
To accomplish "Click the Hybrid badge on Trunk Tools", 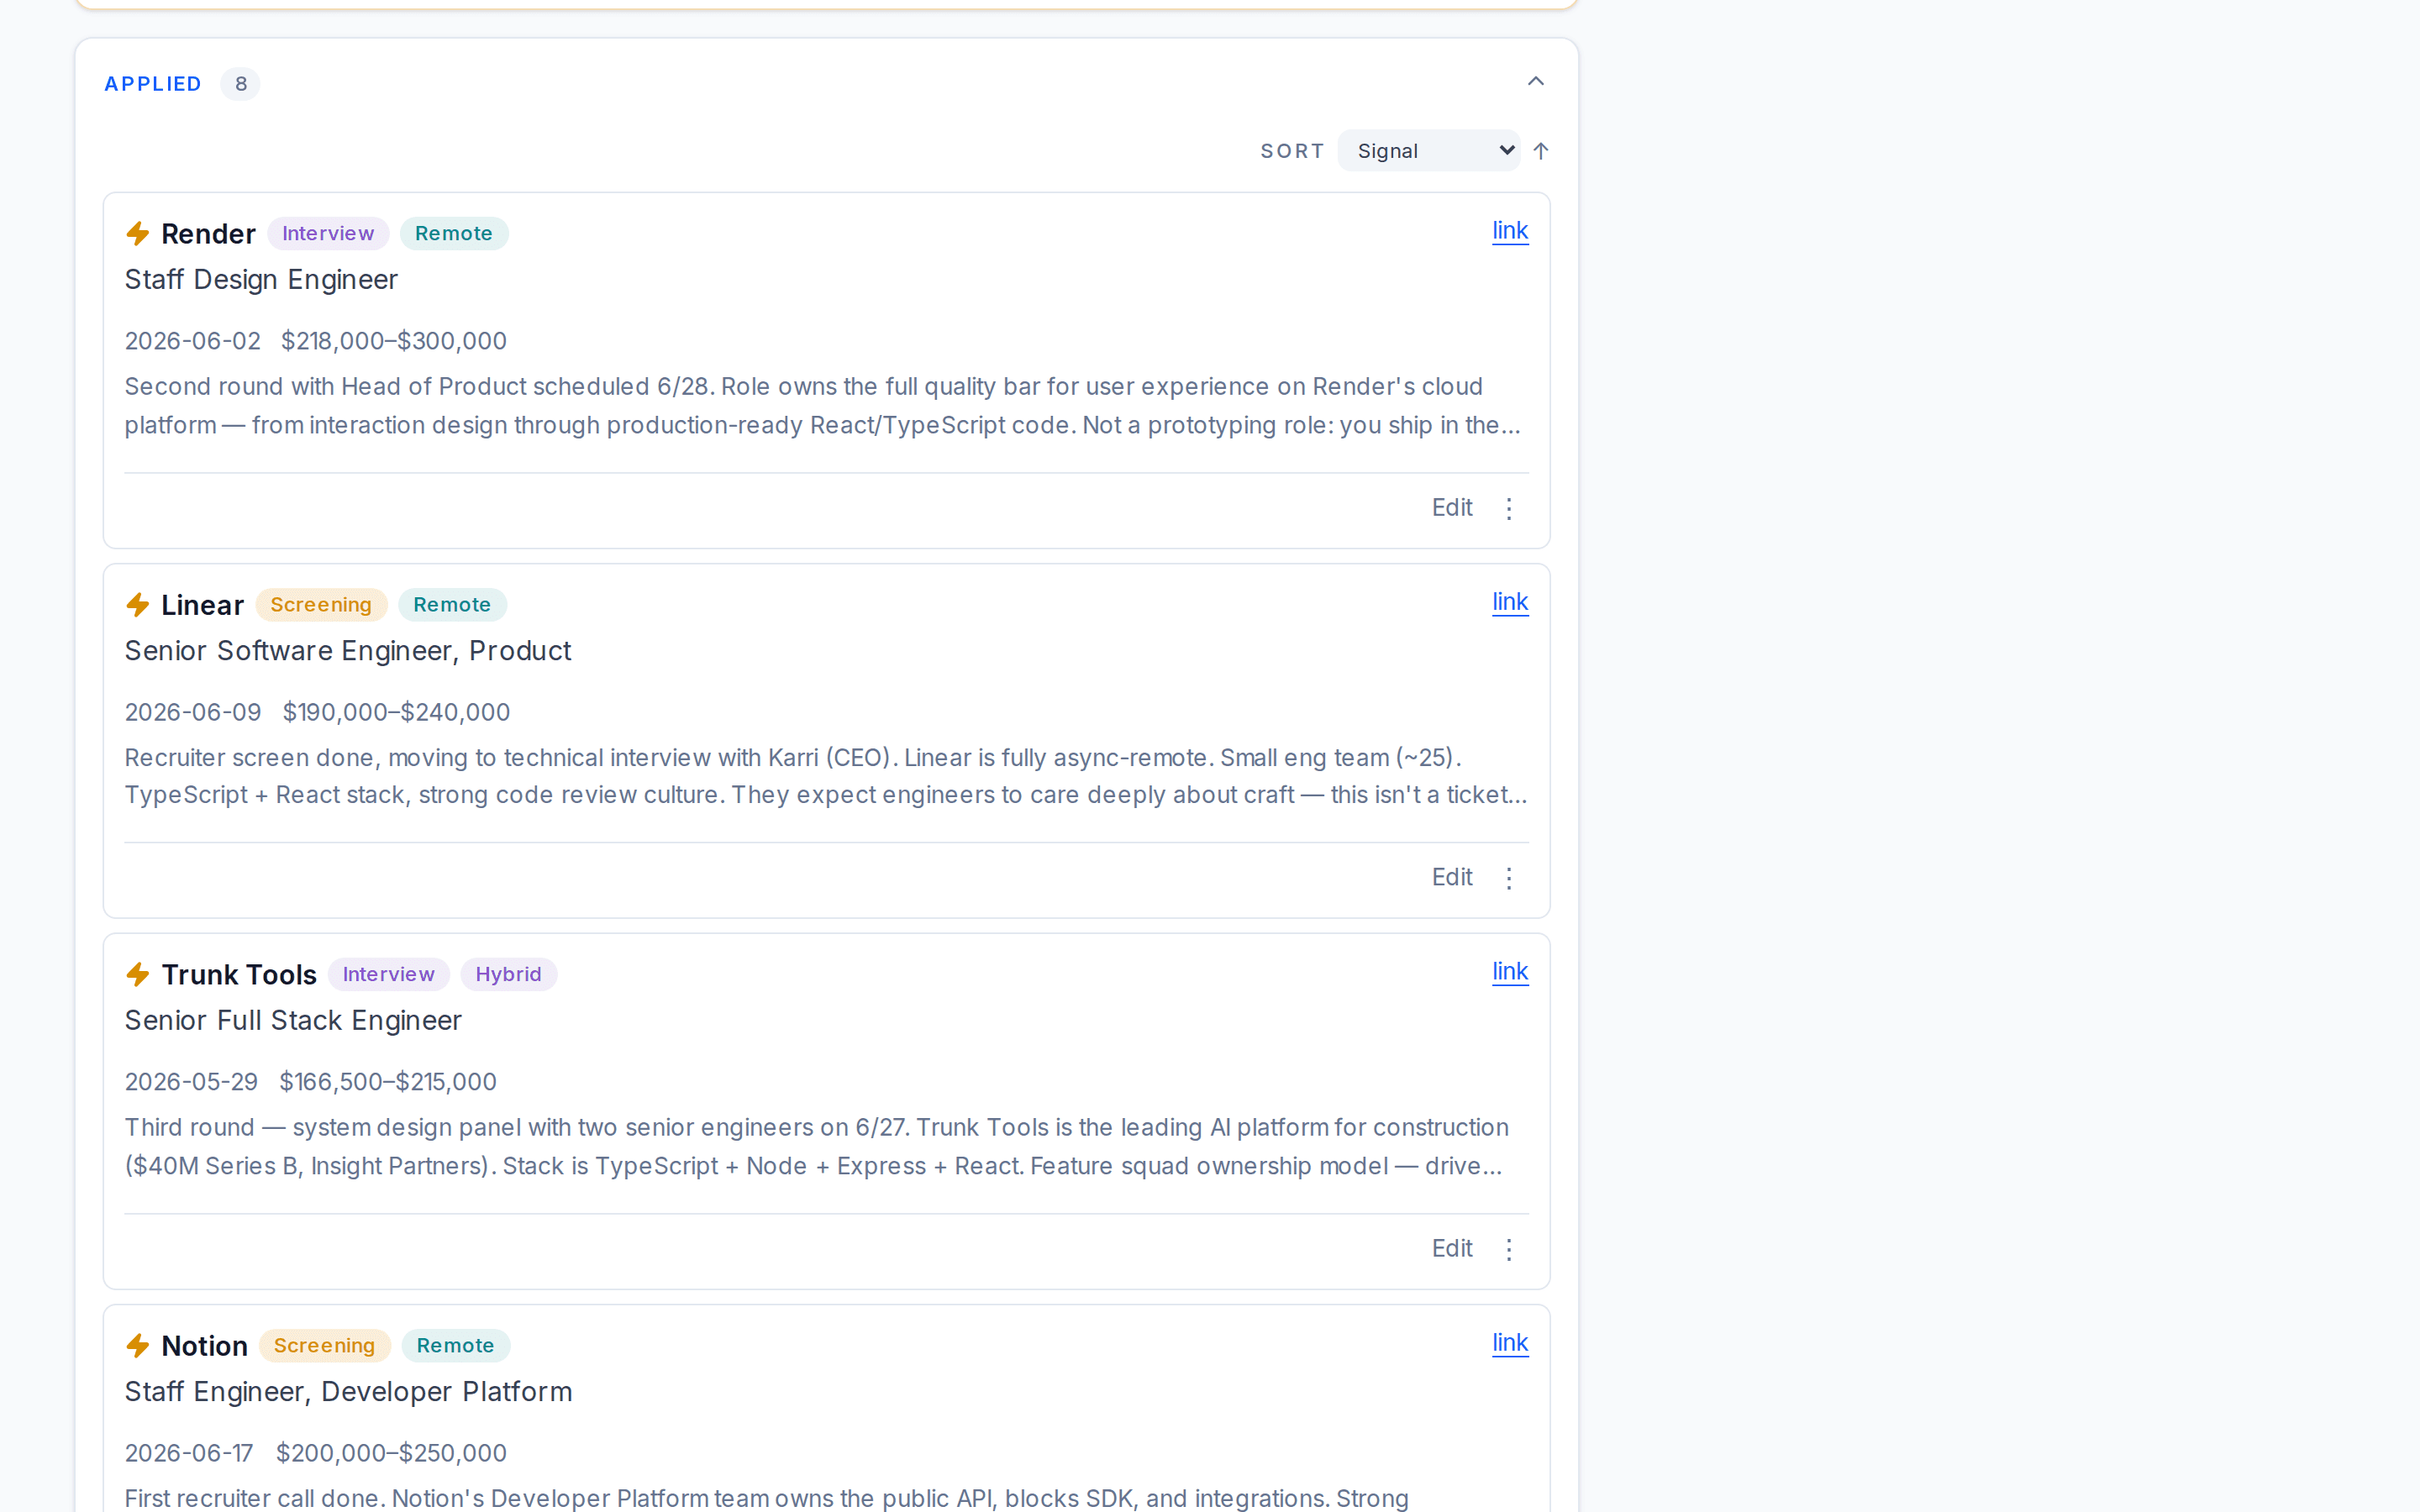I will pyautogui.click(x=509, y=975).
